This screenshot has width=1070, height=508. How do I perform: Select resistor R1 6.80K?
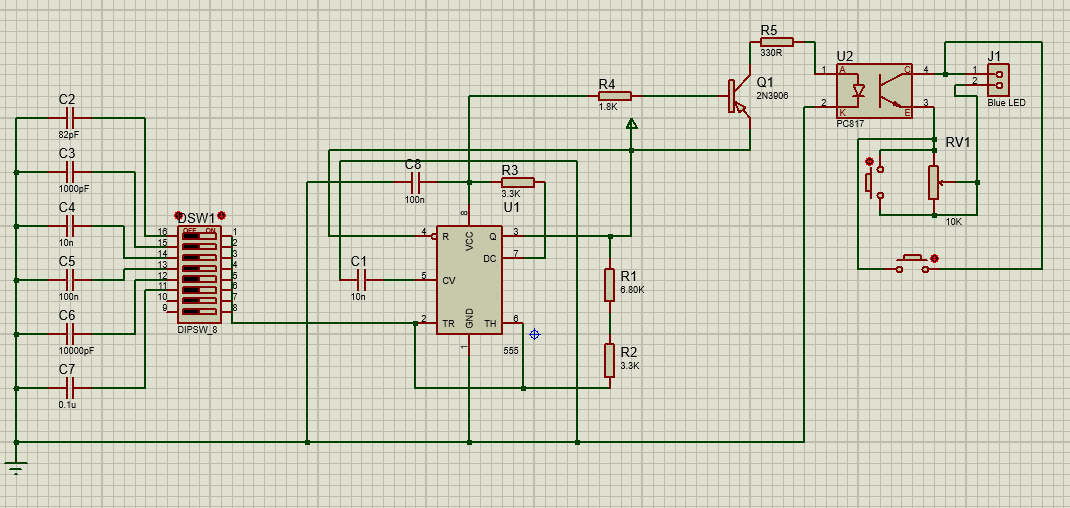click(x=609, y=285)
